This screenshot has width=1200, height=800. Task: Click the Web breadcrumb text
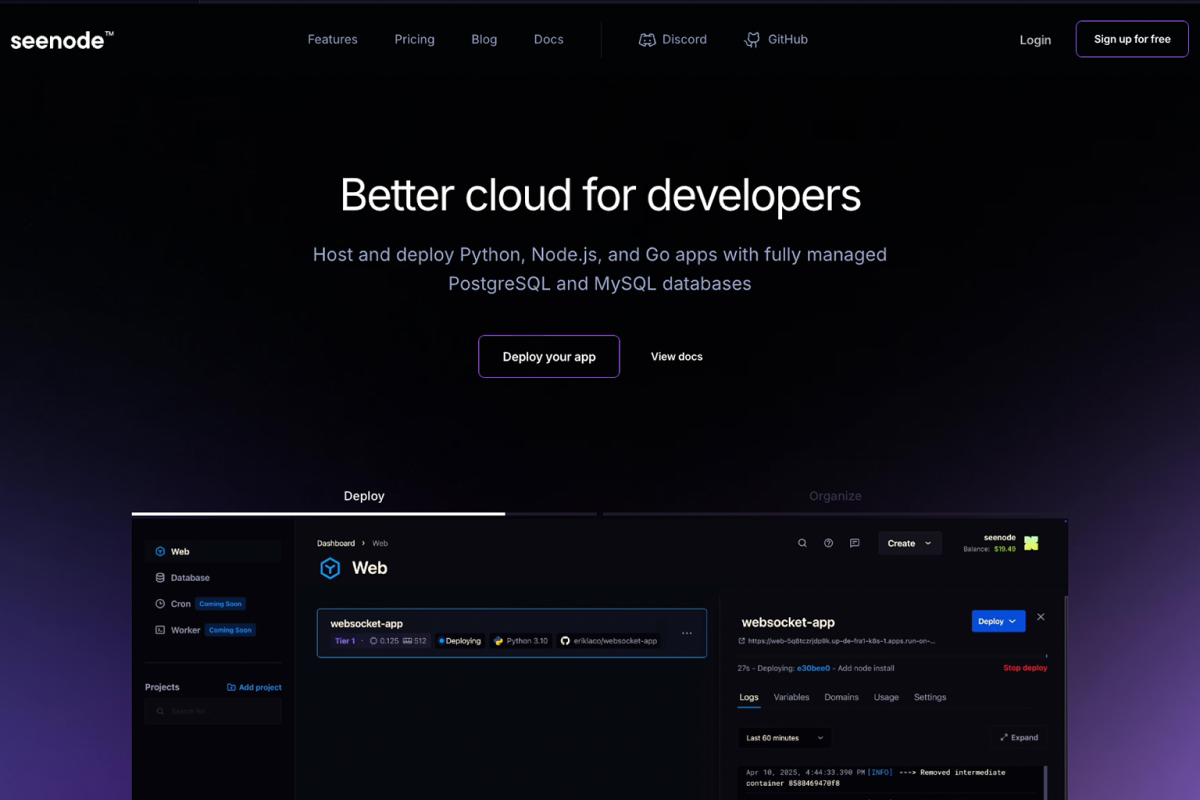(380, 543)
